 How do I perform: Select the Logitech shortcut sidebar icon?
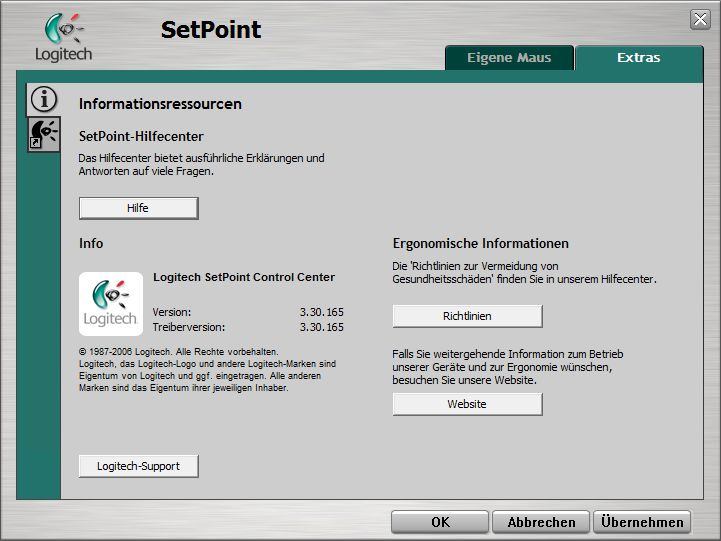point(44,134)
